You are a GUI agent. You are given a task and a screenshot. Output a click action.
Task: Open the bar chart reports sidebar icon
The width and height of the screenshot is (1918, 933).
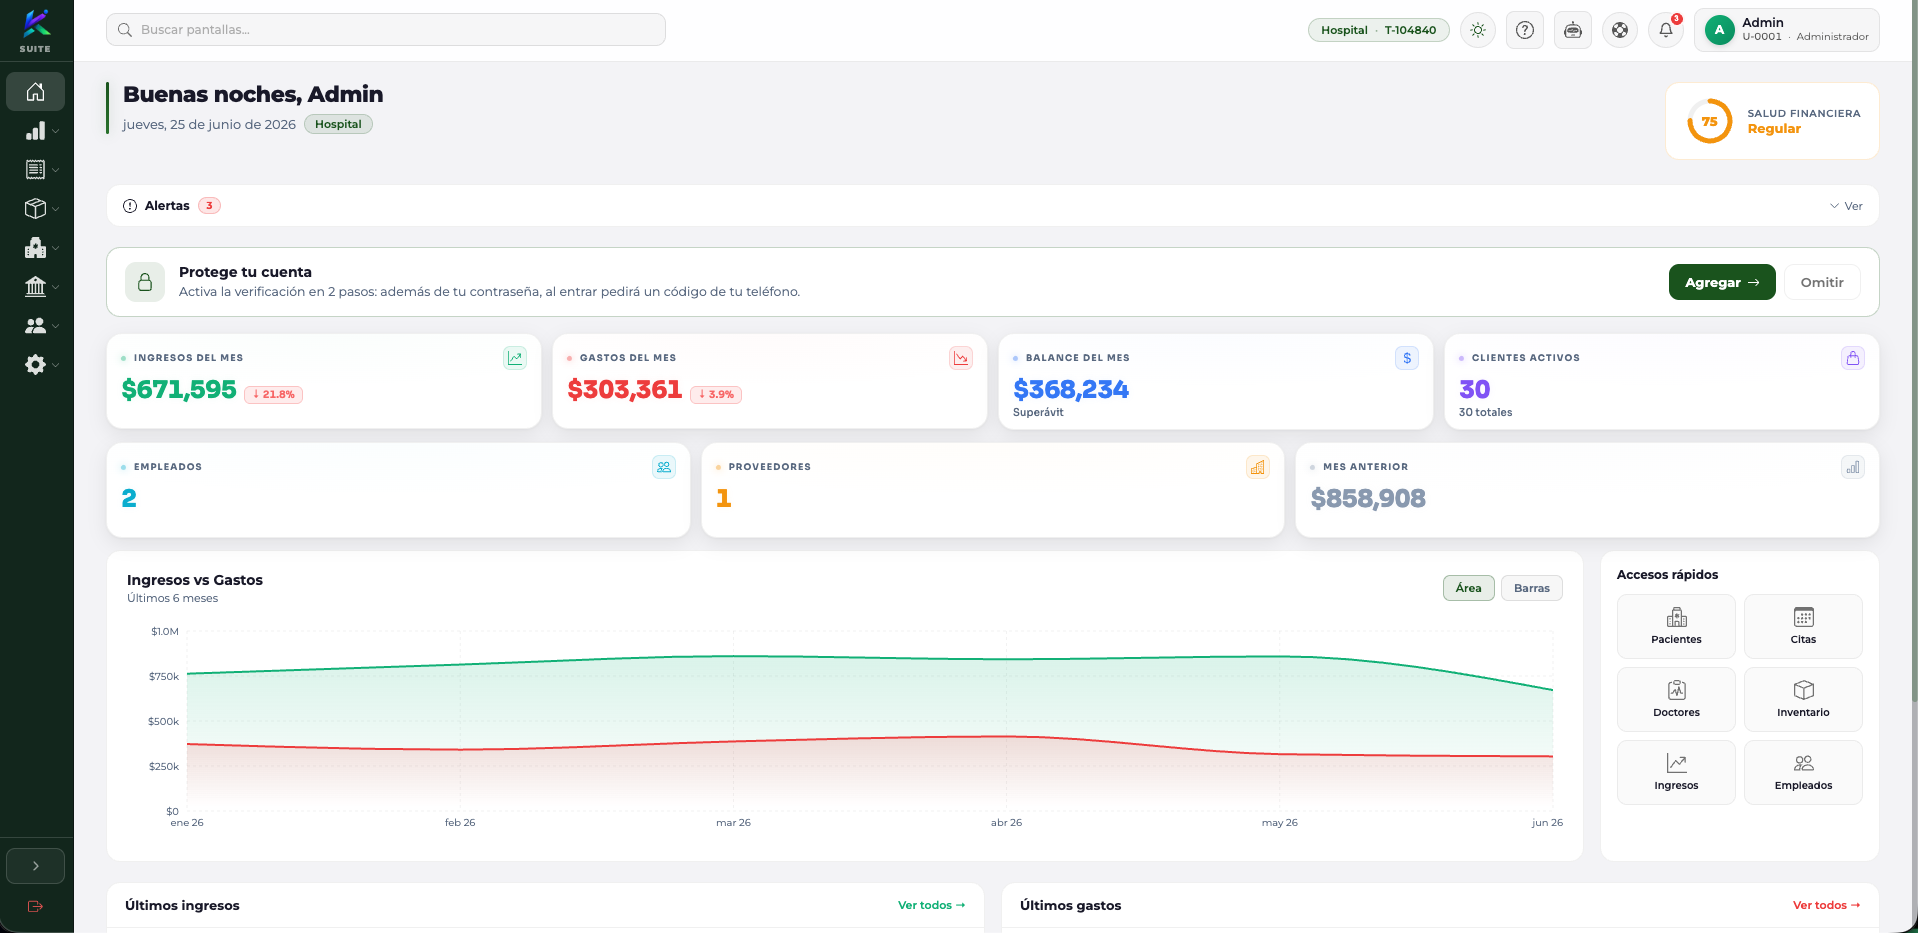(x=36, y=131)
